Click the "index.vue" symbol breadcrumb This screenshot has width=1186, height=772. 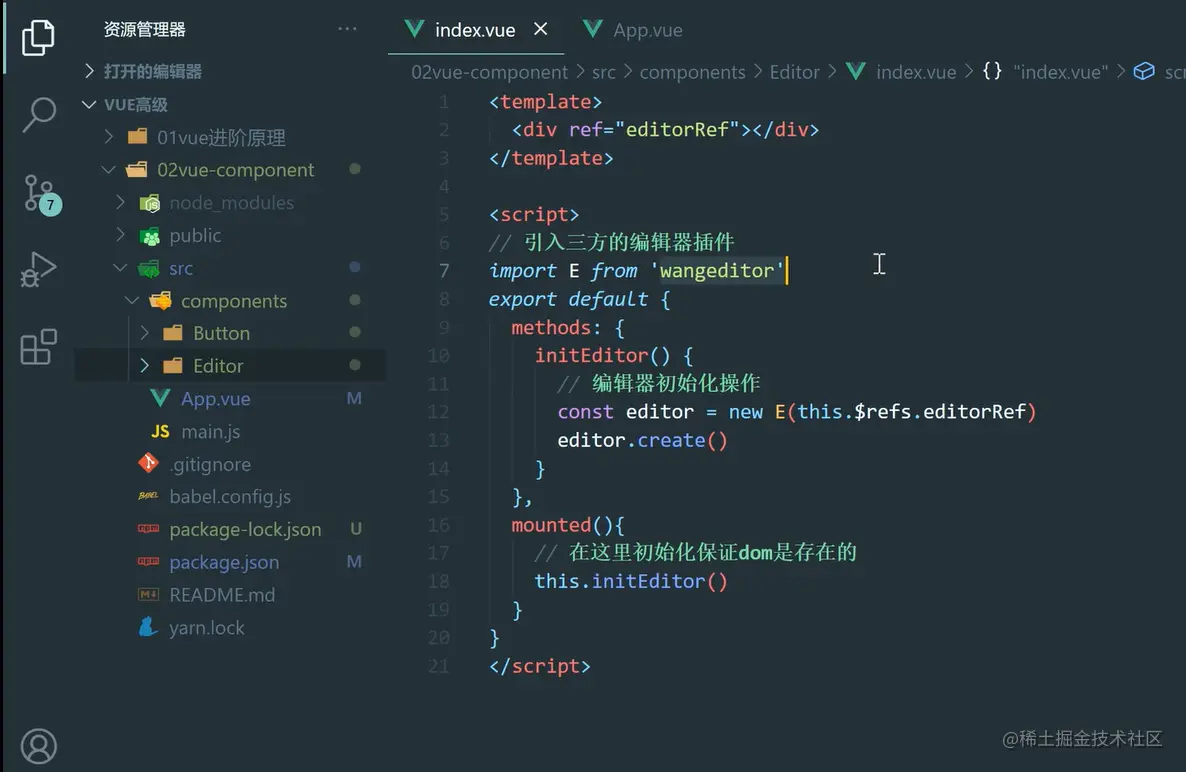pyautogui.click(x=1060, y=72)
